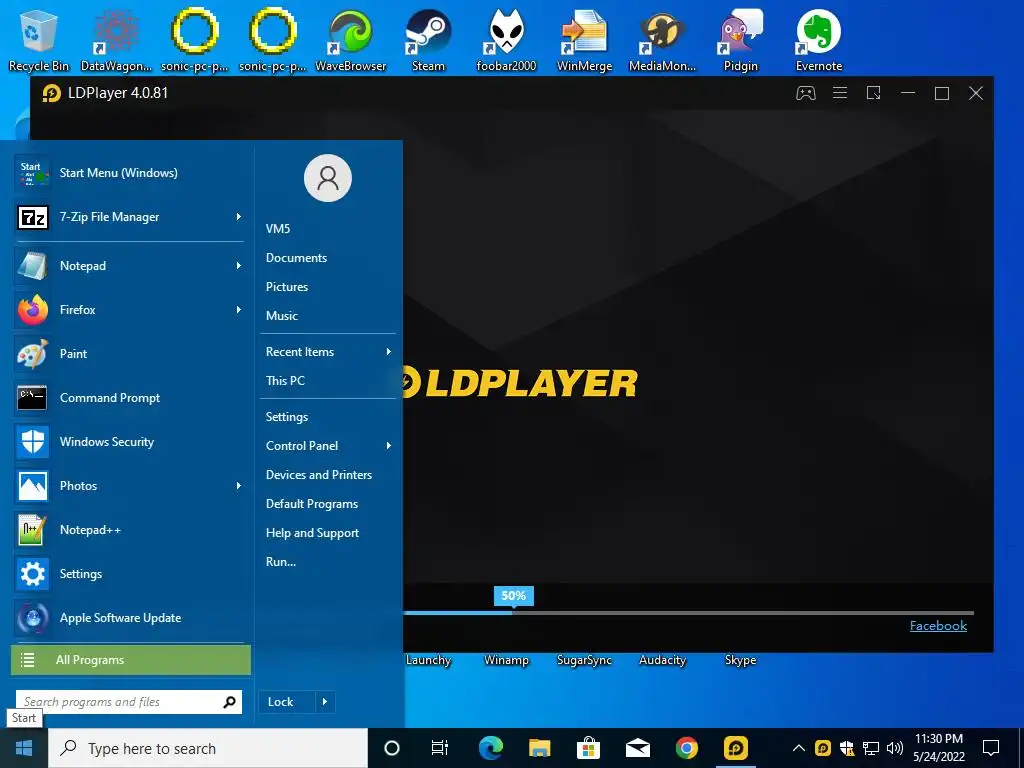1024x768 pixels.
Task: Show All Programs list
Action: [131, 660]
